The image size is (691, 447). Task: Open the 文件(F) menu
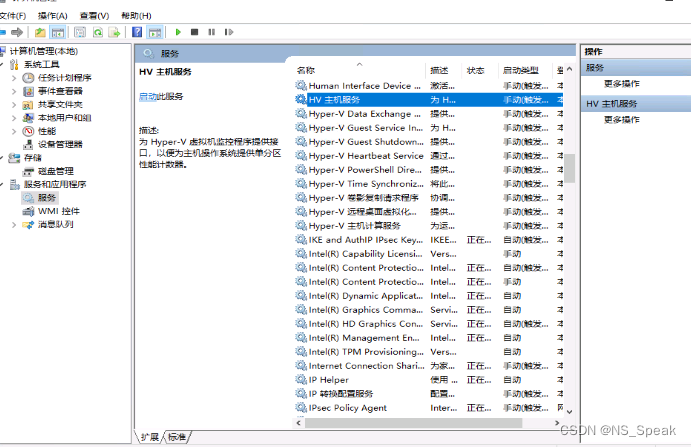pos(13,16)
